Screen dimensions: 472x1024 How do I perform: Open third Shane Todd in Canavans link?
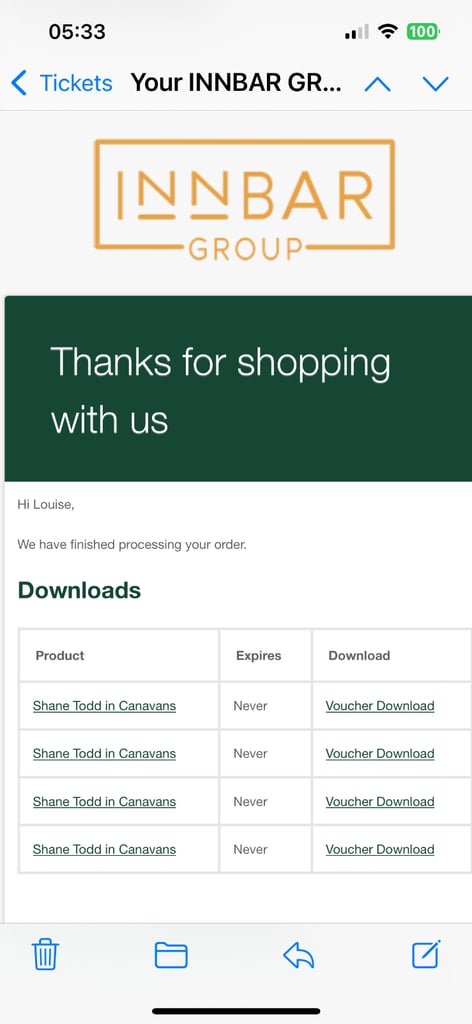104,801
